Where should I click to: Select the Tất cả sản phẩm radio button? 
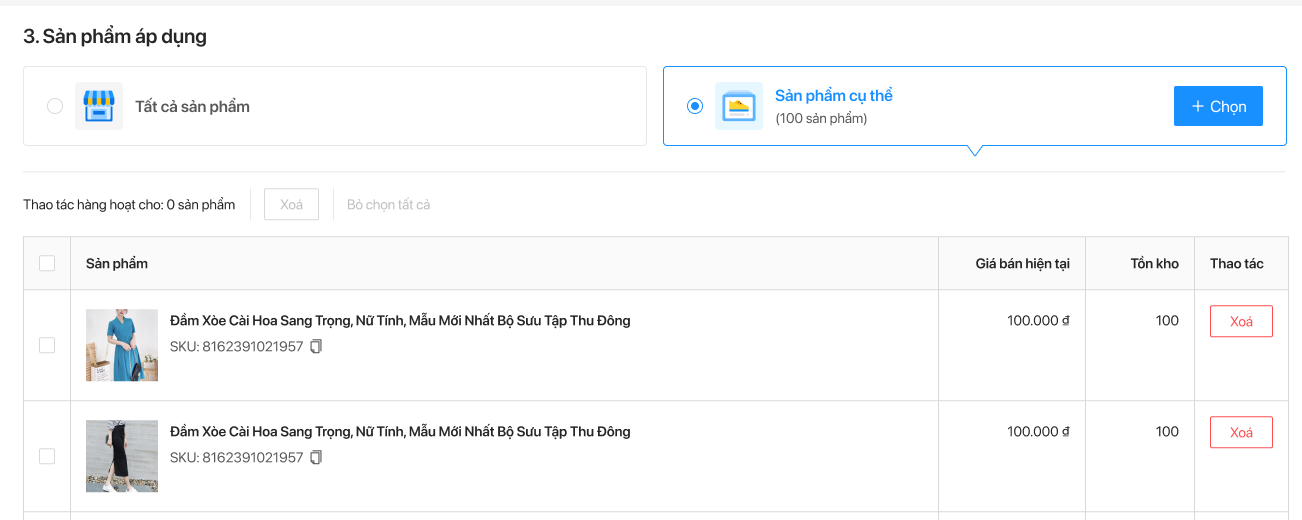click(x=55, y=106)
